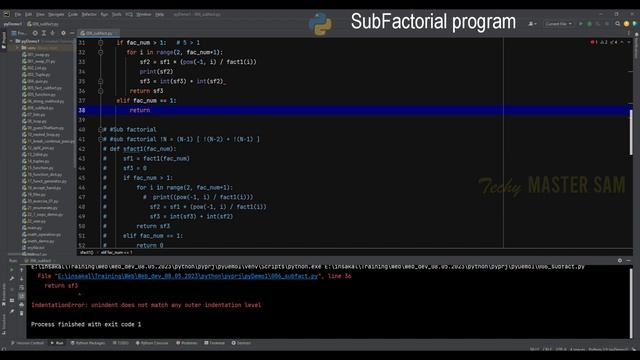Click sfact1() breadcrumb at editor bottom
Image resolution: width=640 pixels, height=360 pixels.
pos(87,253)
